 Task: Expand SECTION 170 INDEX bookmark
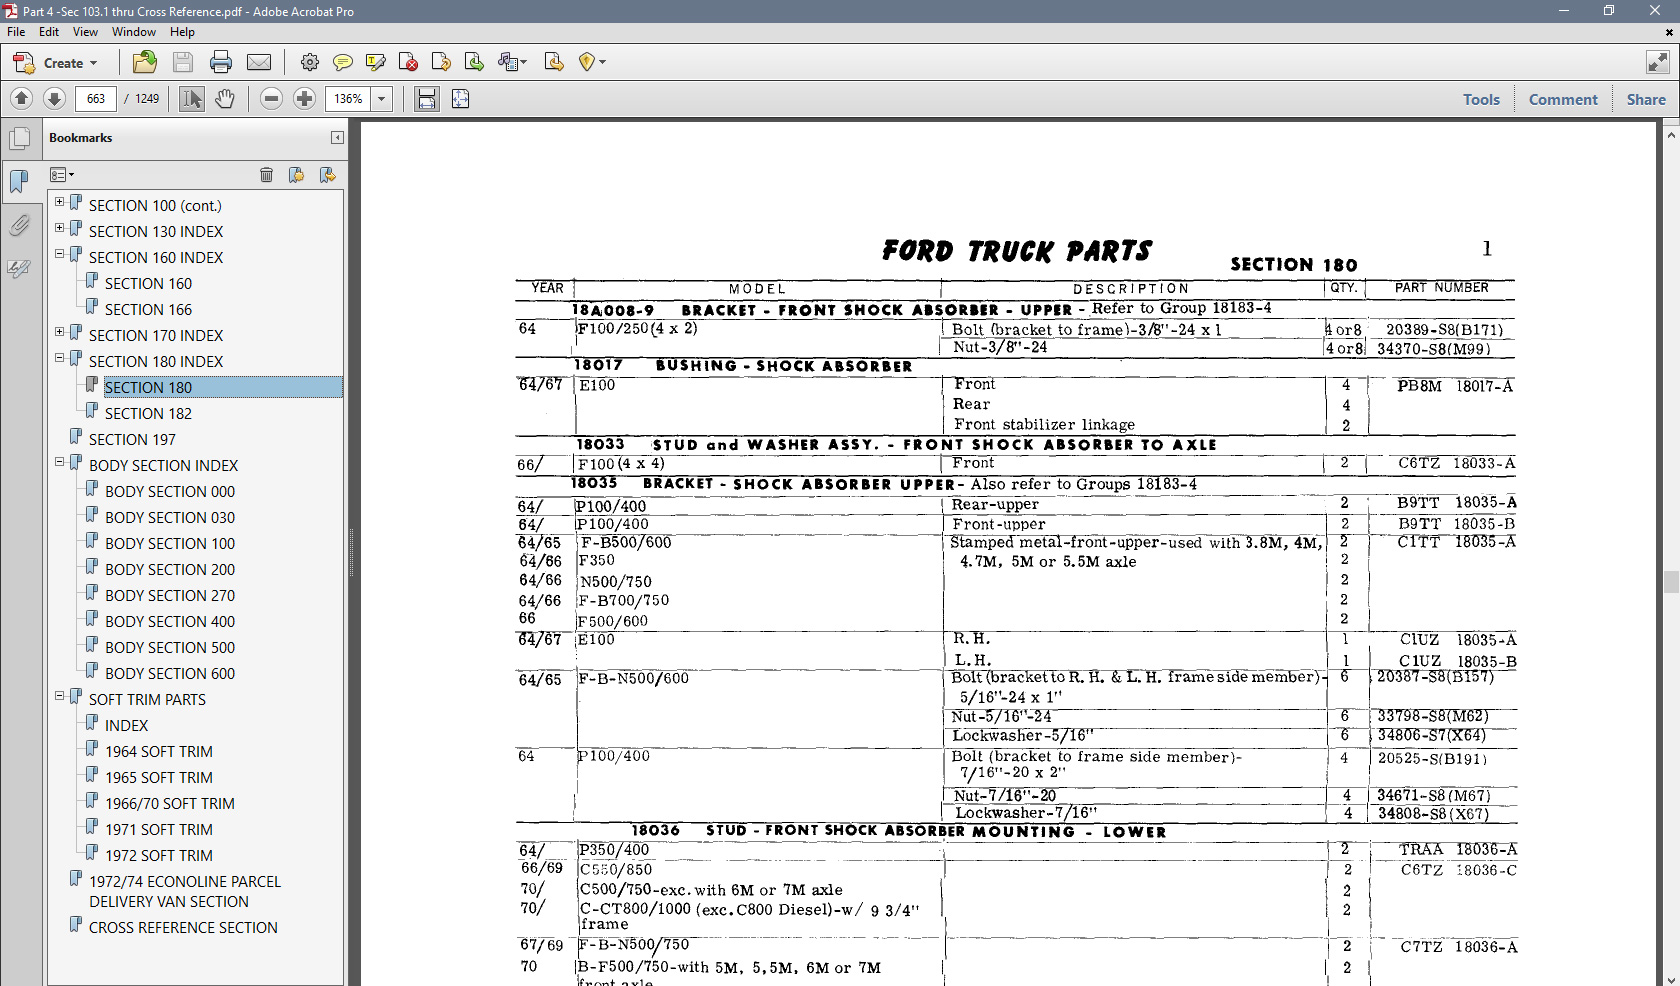(59, 332)
